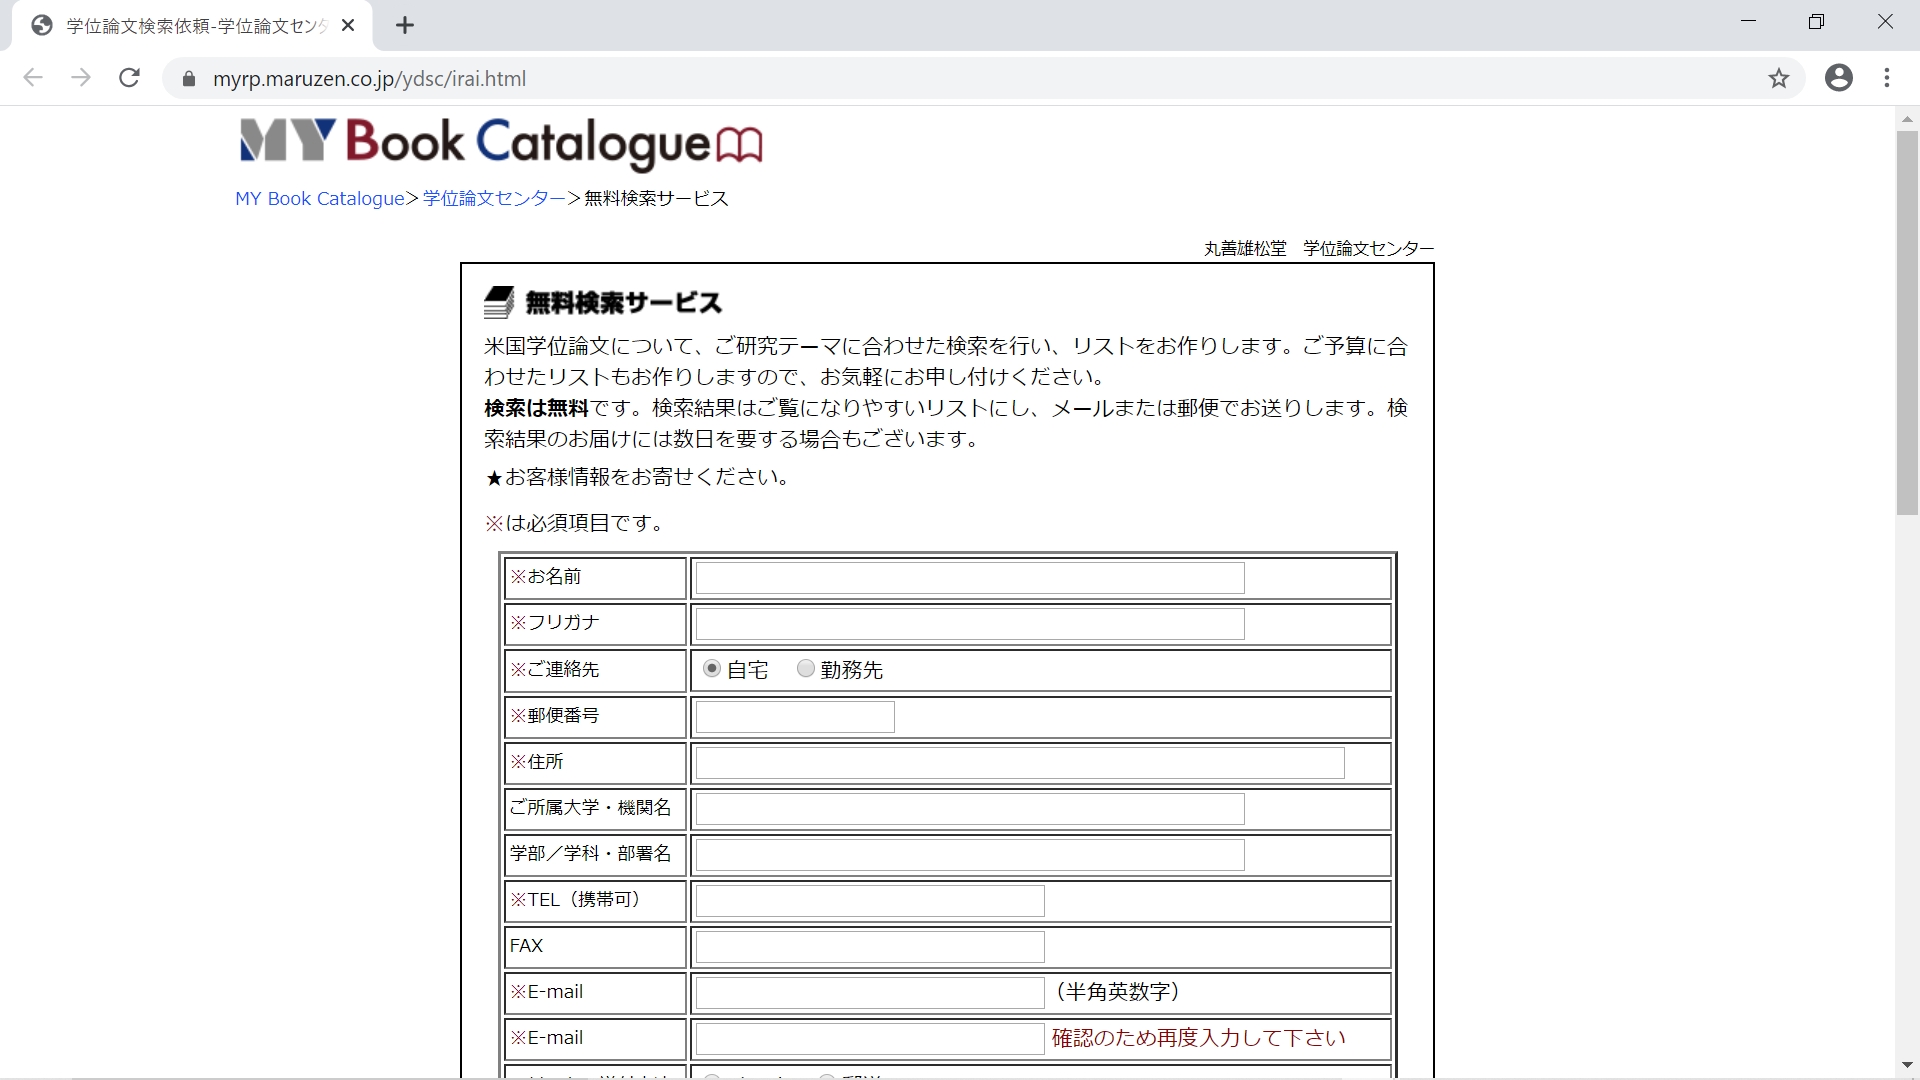This screenshot has height=1080, width=1920.
Task: Open the 学位論文センター breadcrumb link
Action: [494, 199]
